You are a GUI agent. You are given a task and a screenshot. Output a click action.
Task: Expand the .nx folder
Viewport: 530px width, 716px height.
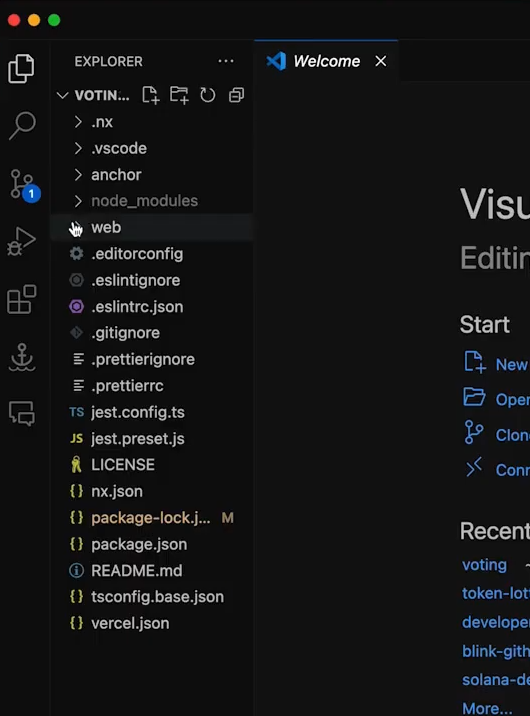pyautogui.click(x=151, y=122)
